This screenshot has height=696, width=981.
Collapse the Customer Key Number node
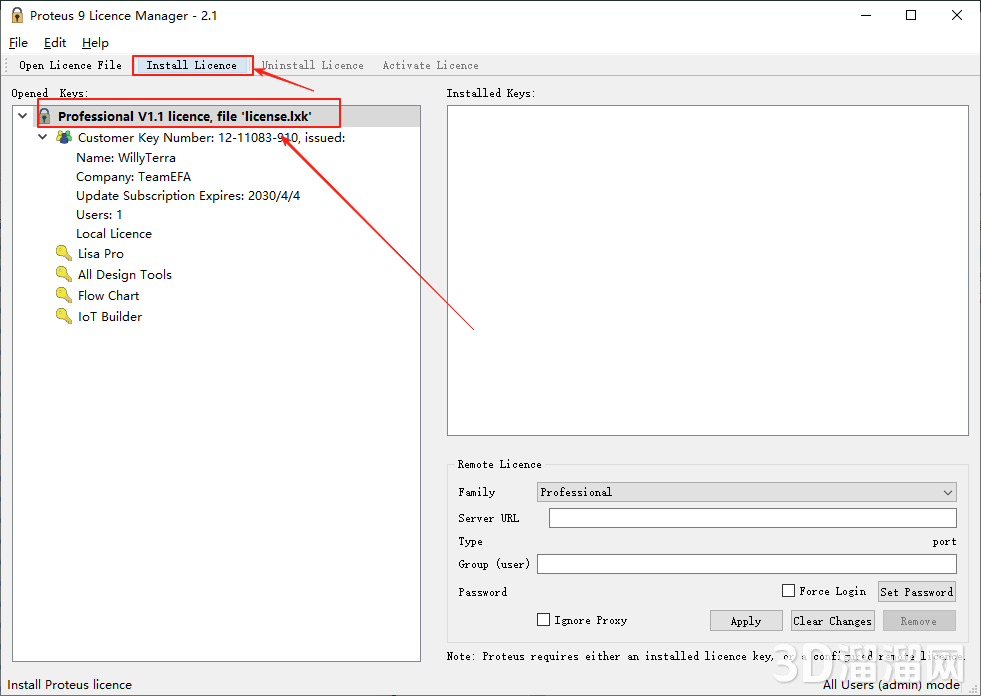[43, 138]
